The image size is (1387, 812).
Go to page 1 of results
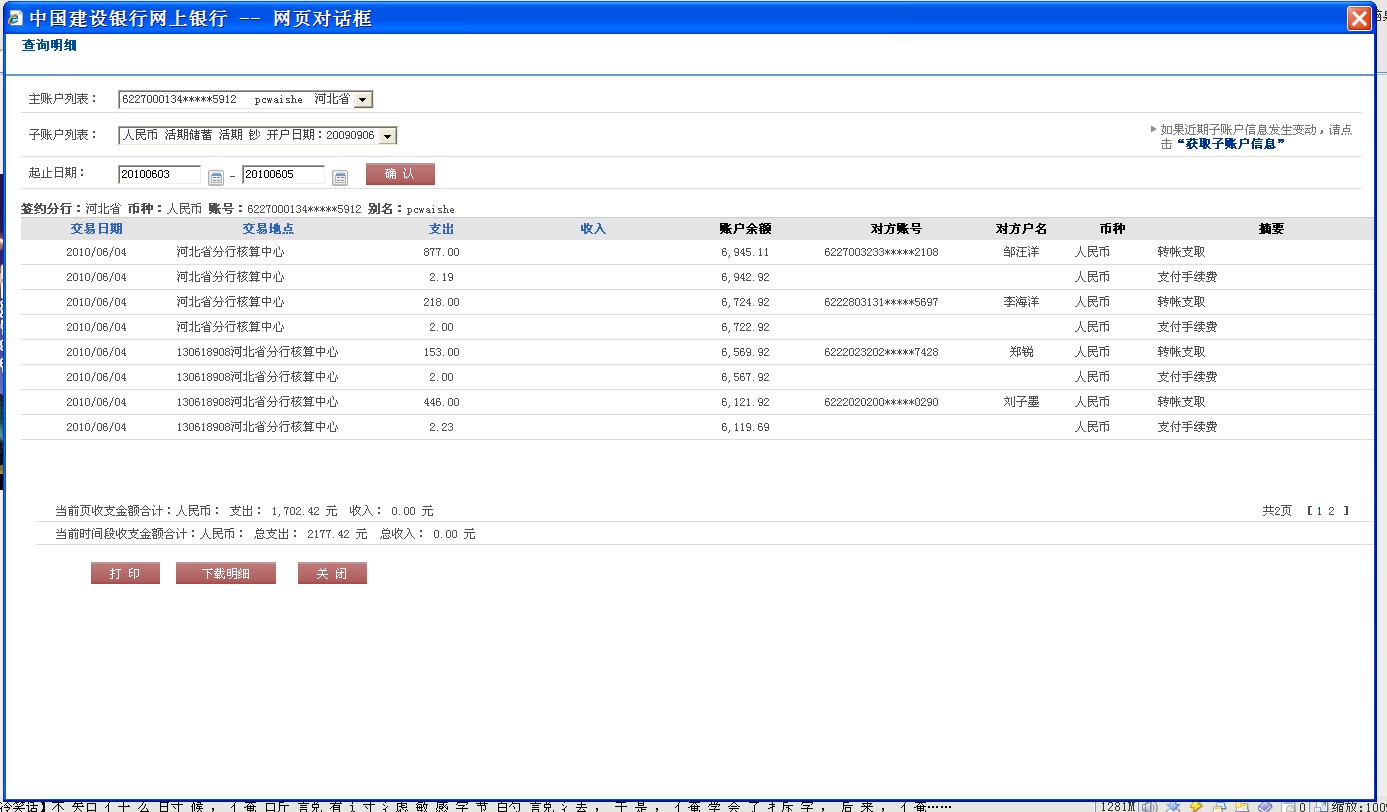point(1319,511)
